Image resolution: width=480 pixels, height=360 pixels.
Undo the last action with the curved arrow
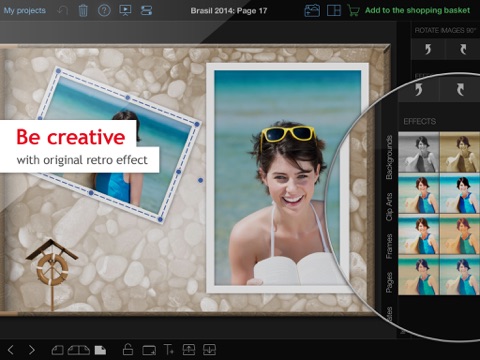[62, 11]
